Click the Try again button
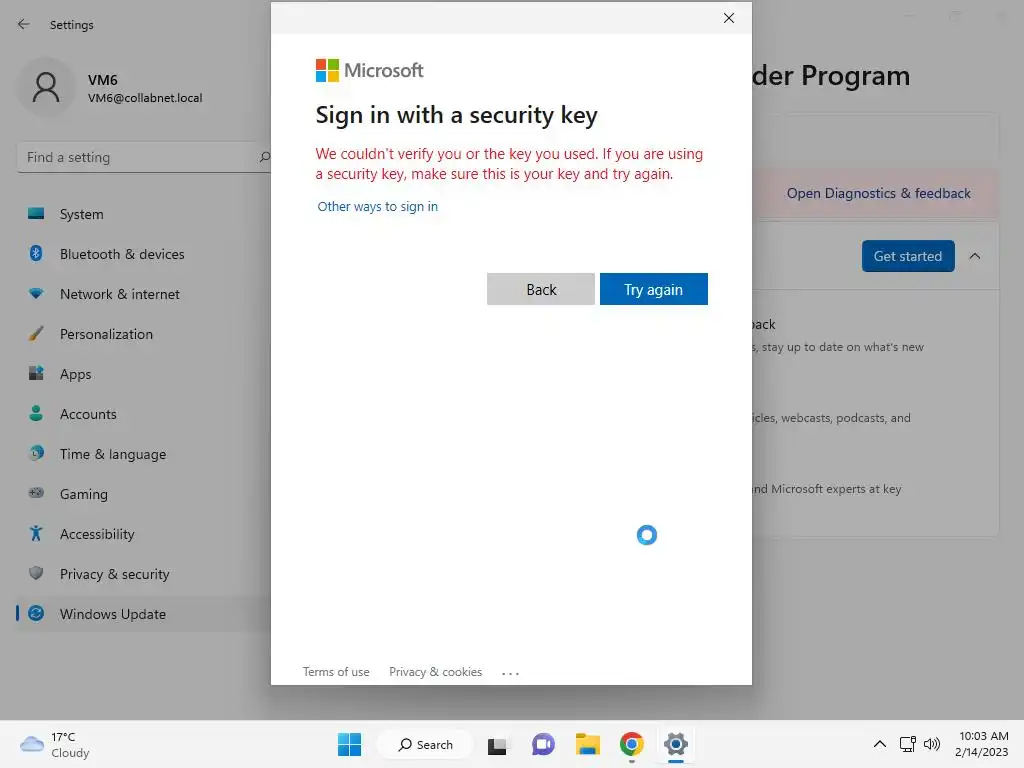The image size is (1024, 768). point(653,289)
